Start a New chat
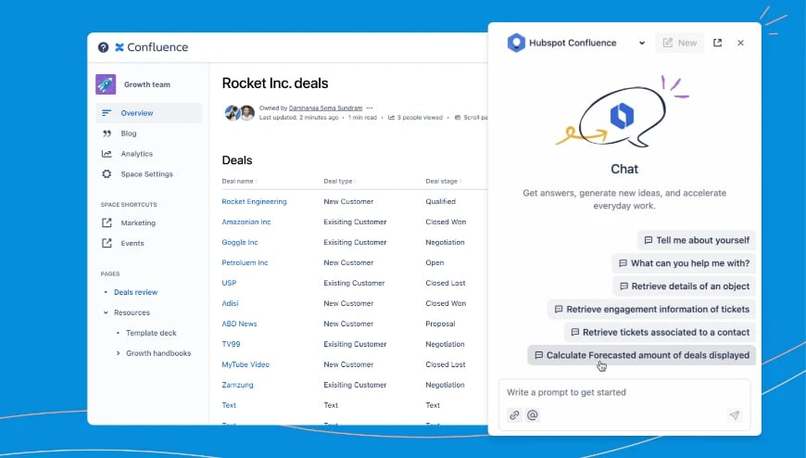The height and width of the screenshot is (458, 806). [680, 43]
